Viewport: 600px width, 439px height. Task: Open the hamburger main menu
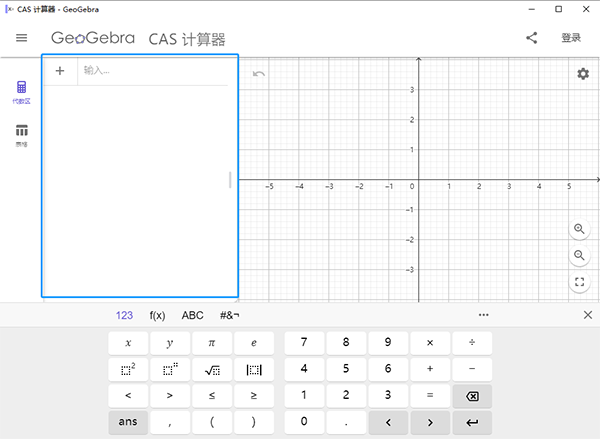click(21, 38)
